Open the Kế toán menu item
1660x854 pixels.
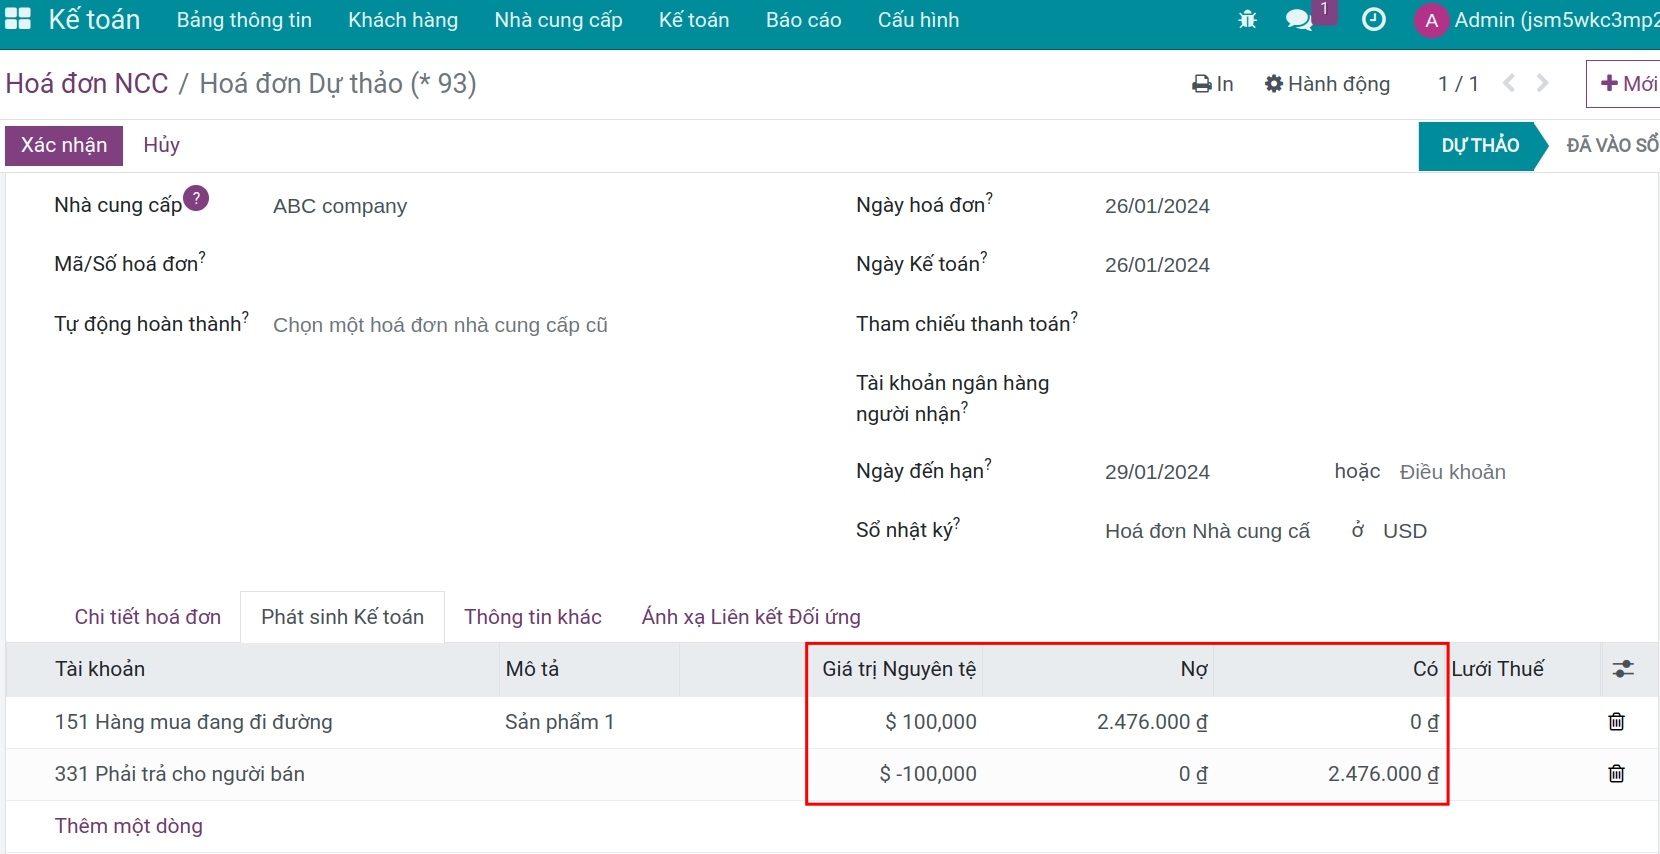(694, 20)
